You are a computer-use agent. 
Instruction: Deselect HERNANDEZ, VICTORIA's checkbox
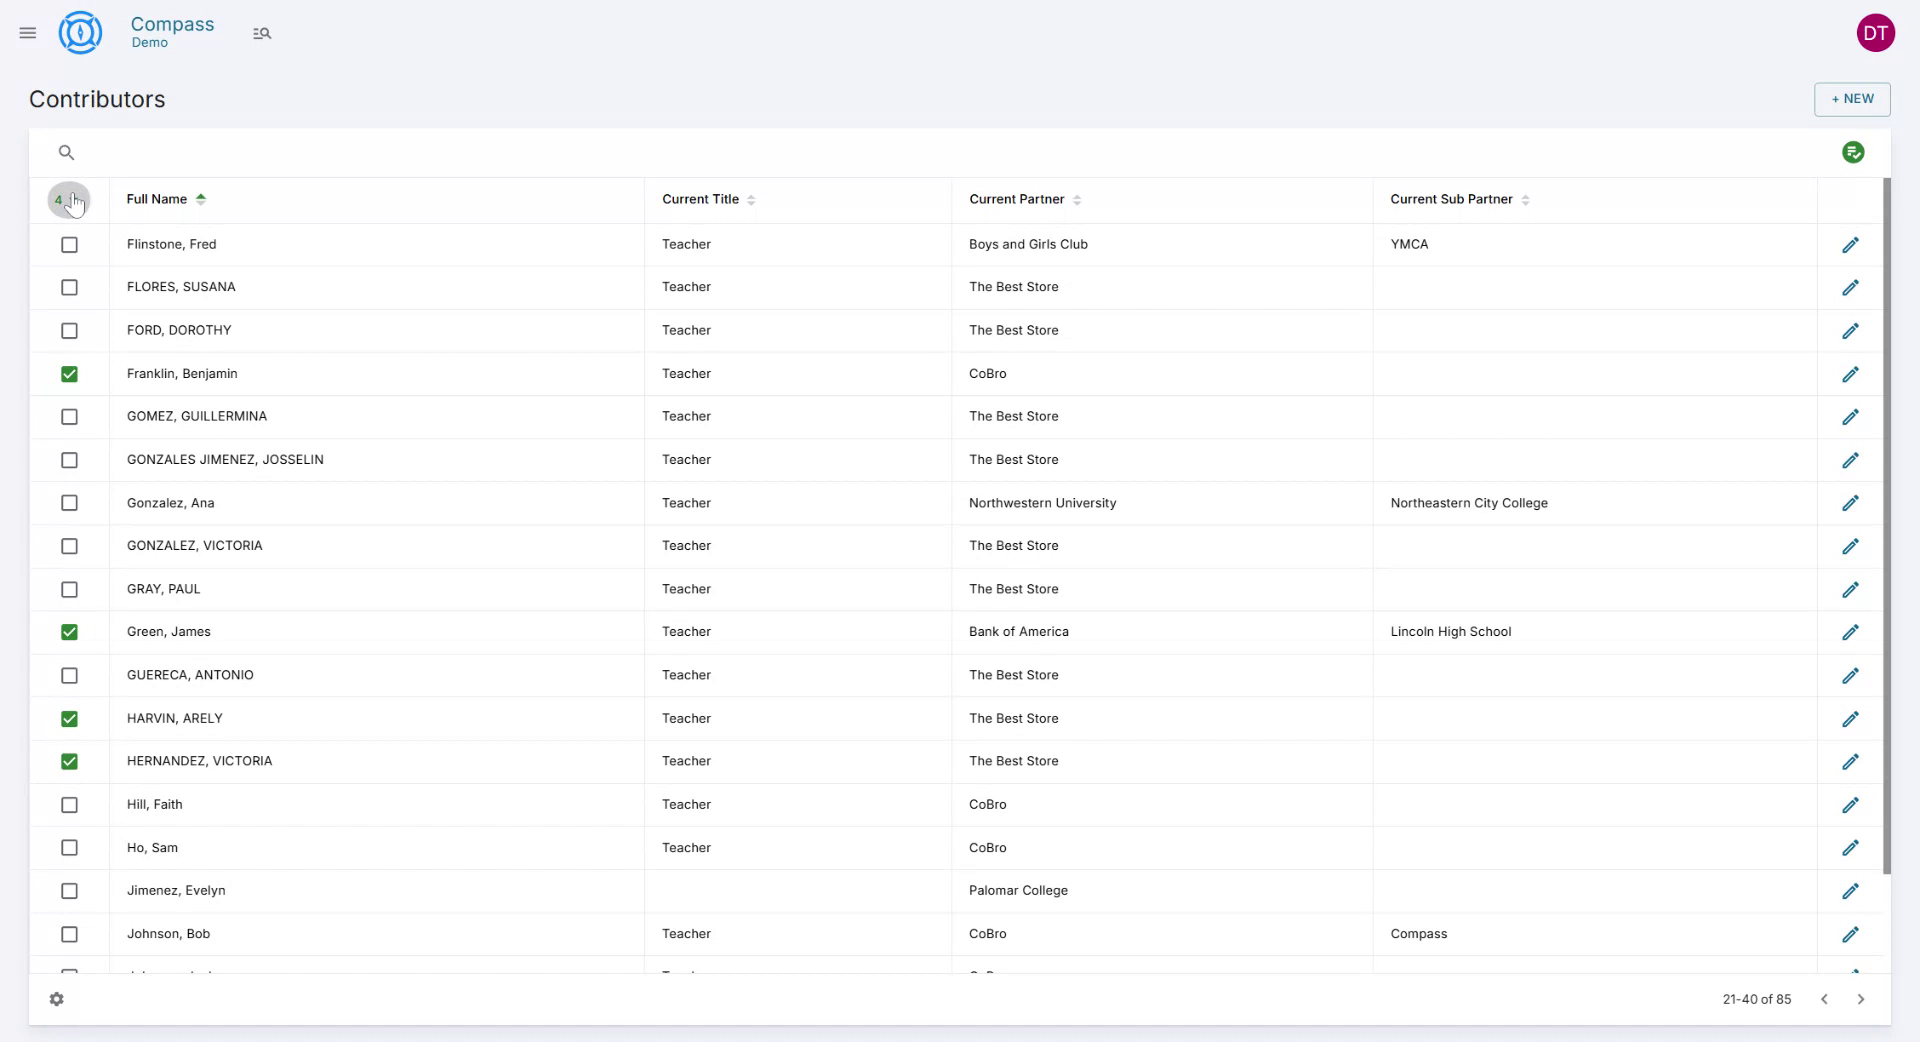point(69,761)
